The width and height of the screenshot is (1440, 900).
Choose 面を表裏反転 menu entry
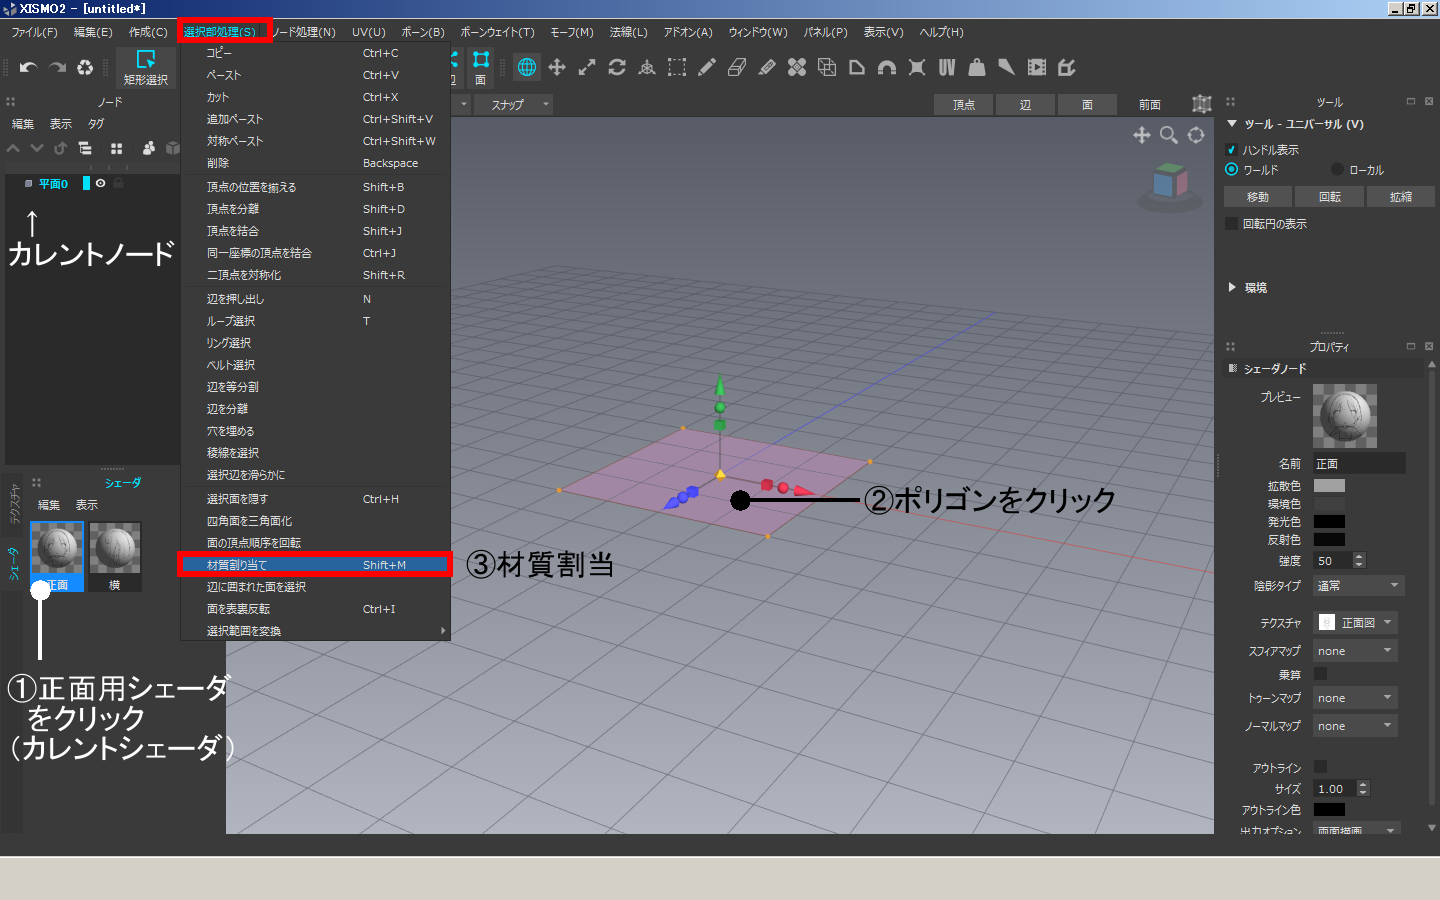tap(315, 609)
